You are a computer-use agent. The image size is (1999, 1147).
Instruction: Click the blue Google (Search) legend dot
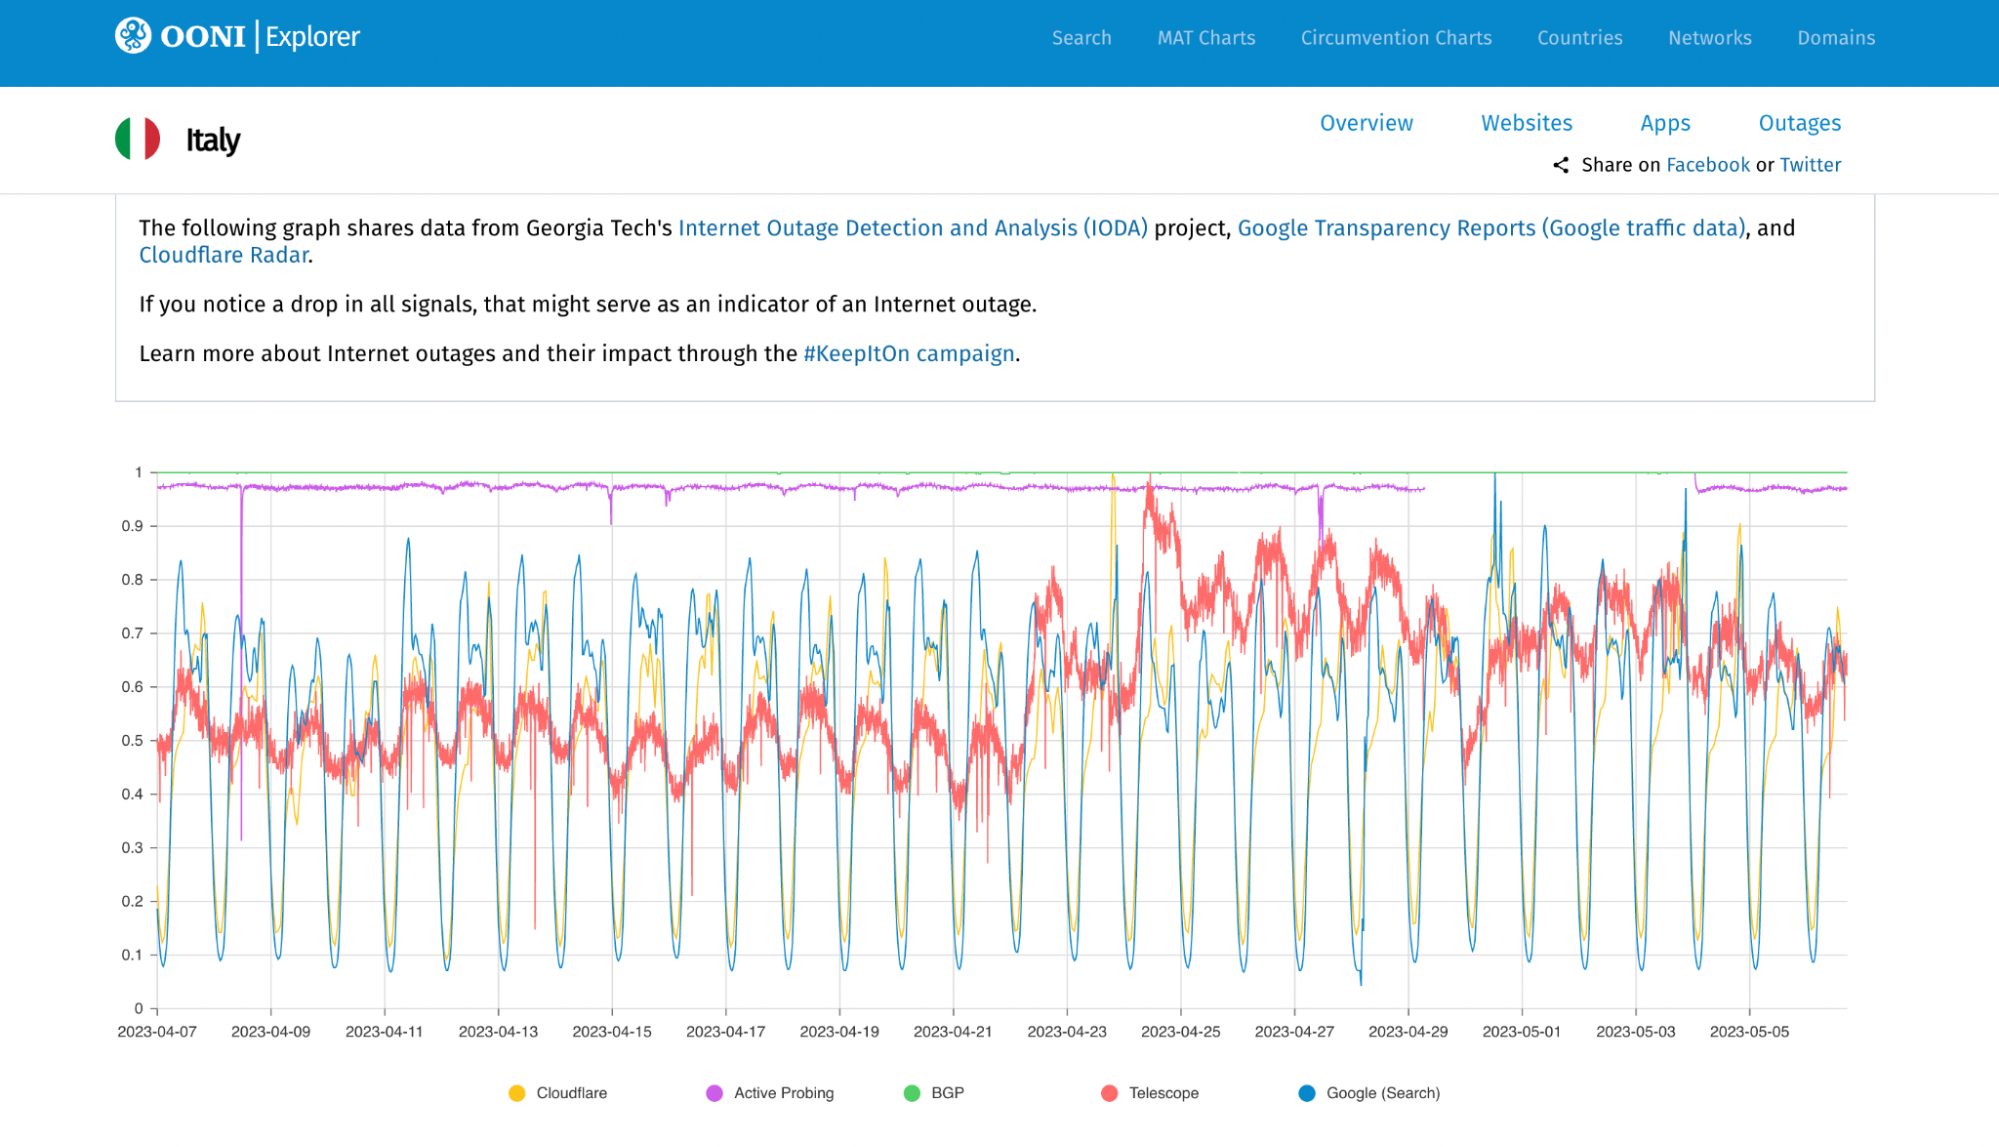point(1306,1093)
